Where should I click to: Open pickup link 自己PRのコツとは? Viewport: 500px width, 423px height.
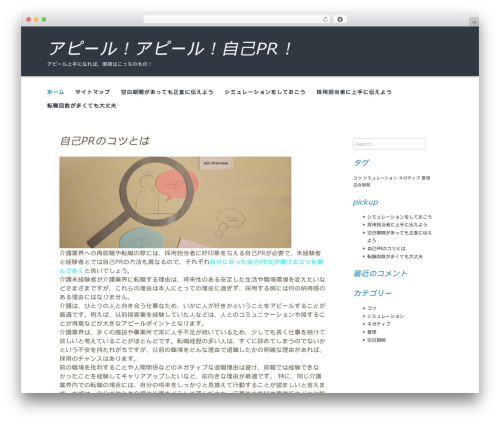[x=386, y=248]
